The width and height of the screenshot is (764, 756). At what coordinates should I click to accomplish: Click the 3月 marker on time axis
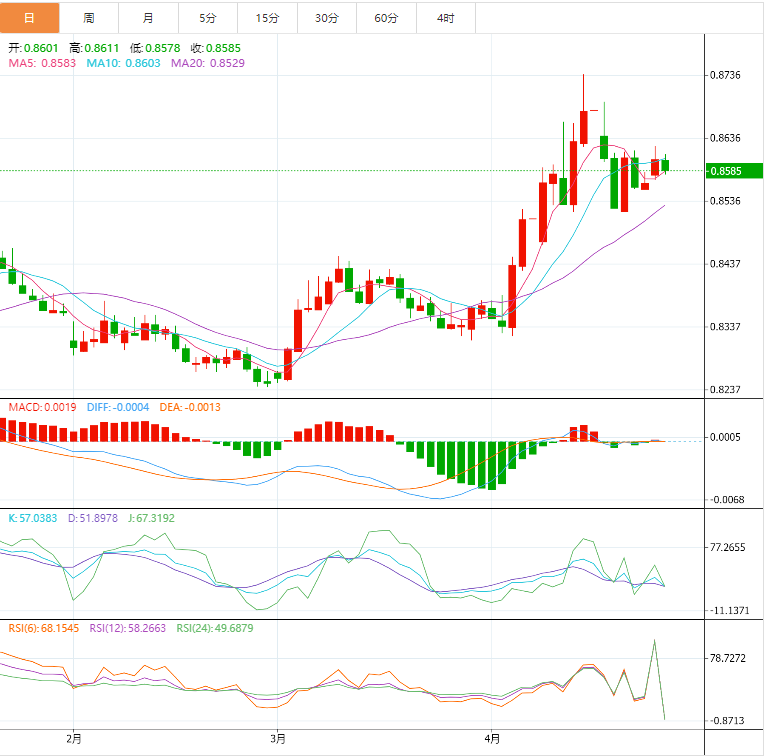click(x=278, y=739)
